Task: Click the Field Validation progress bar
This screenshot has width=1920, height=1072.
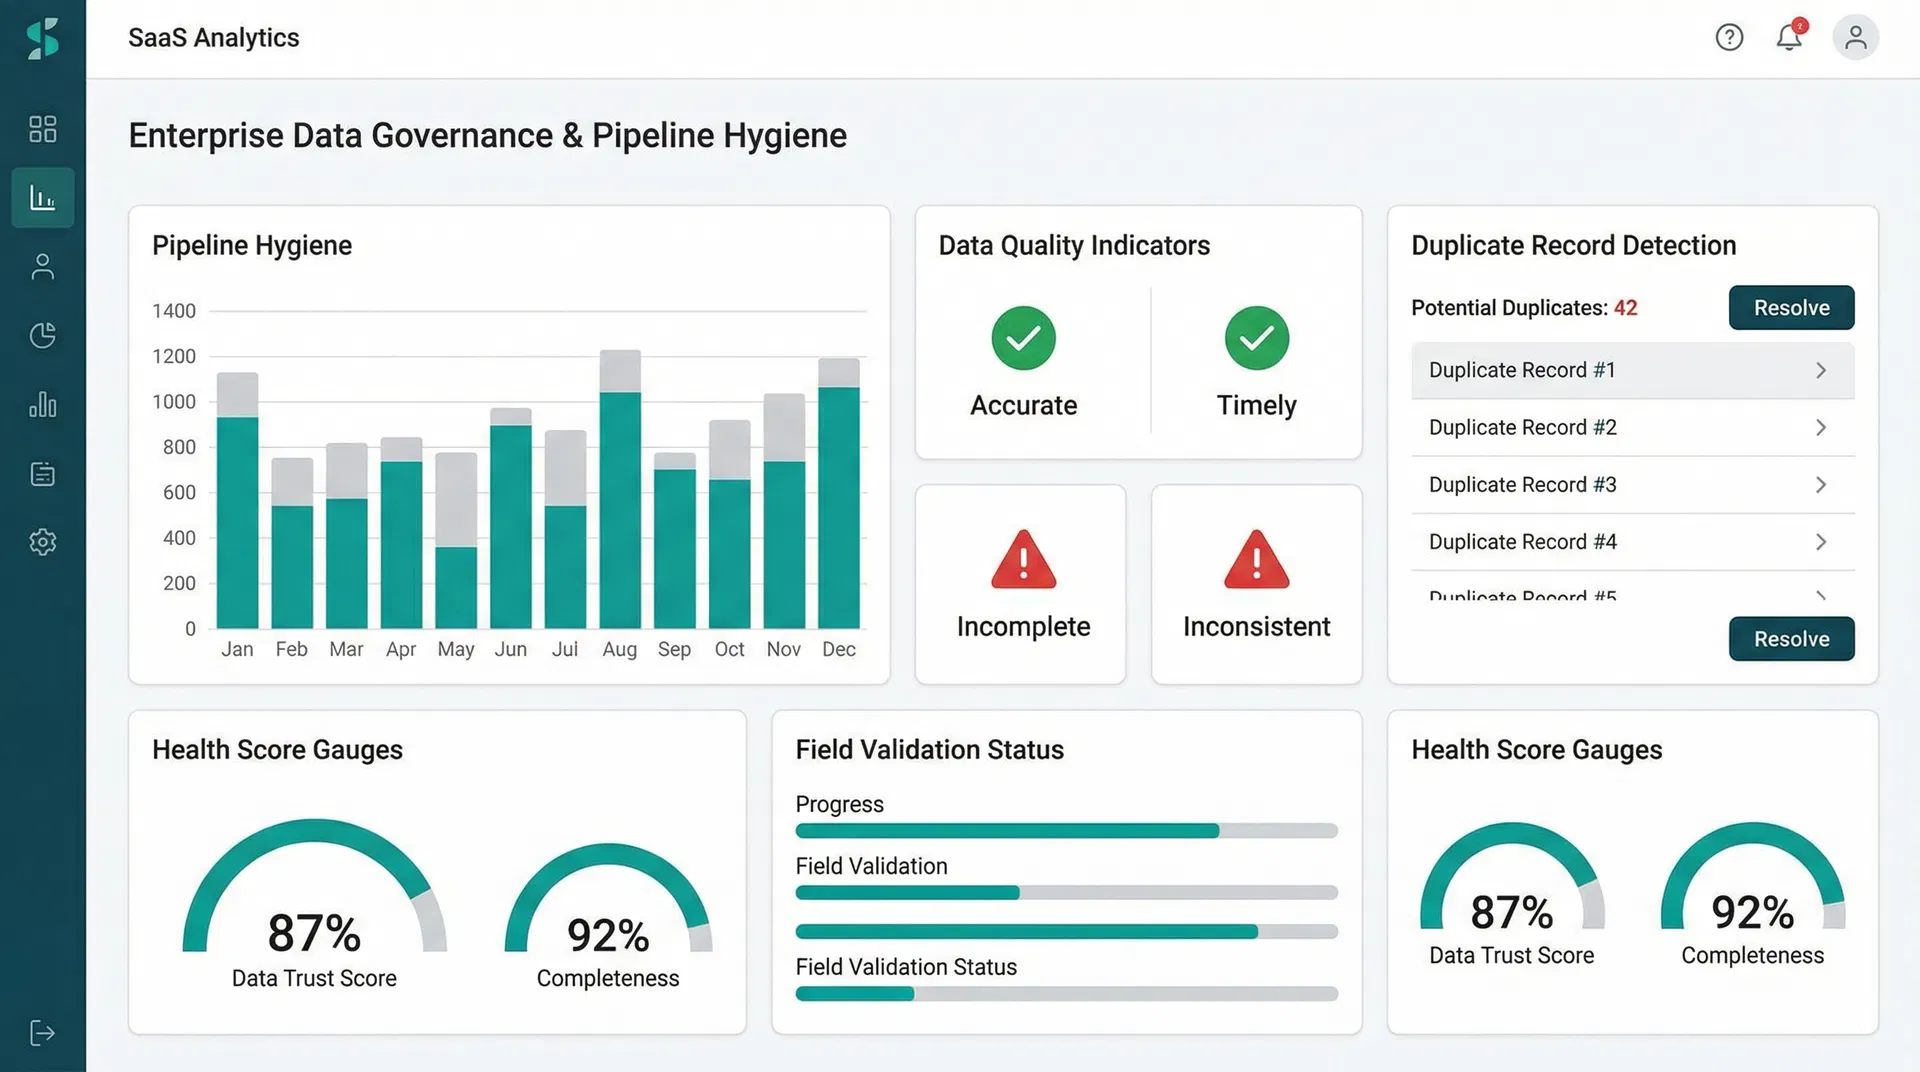Action: click(x=1065, y=892)
